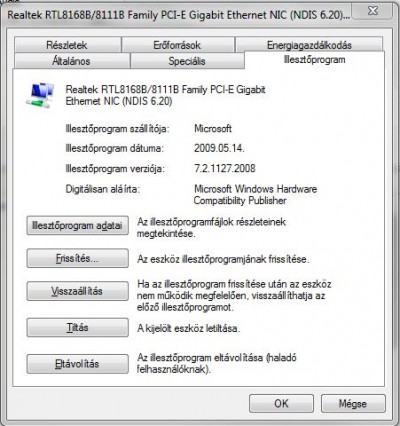
Task: Click Eltávolítás to uninstall driver
Action: (77, 364)
